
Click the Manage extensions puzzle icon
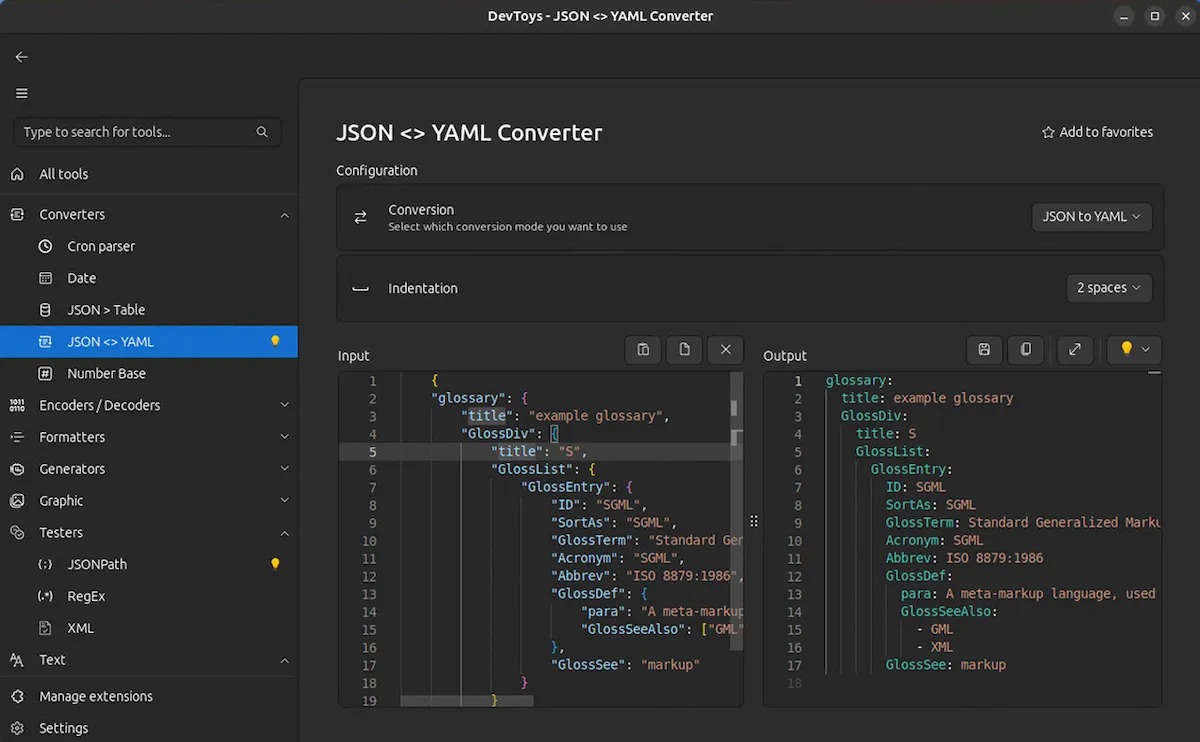click(17, 696)
